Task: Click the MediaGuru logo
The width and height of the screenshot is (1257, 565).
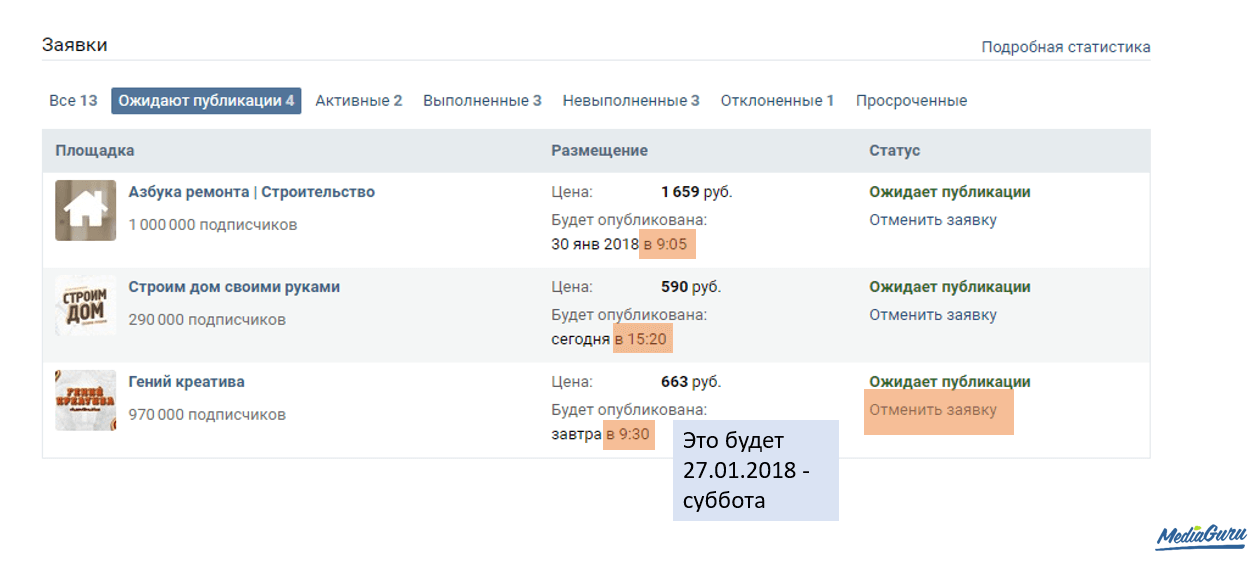Action: (1201, 536)
